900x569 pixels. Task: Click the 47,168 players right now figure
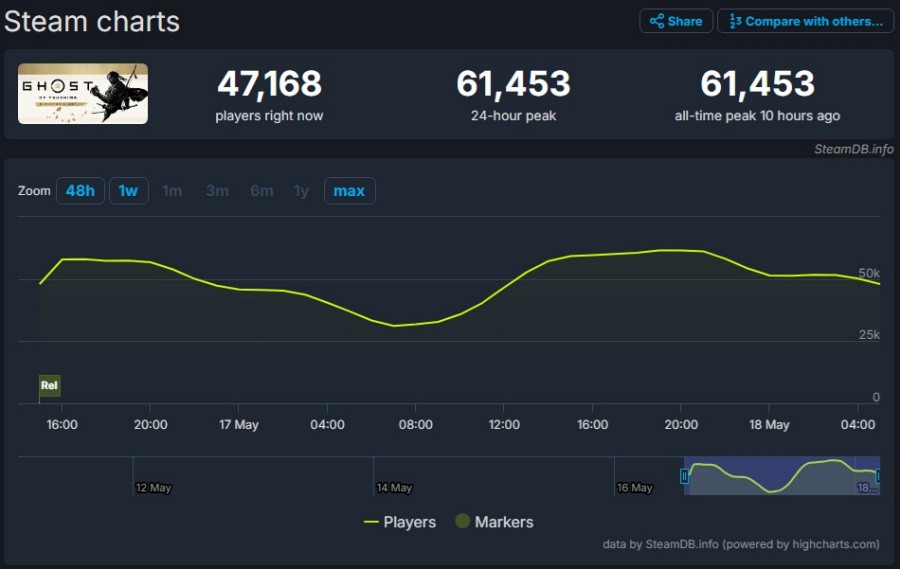269,84
